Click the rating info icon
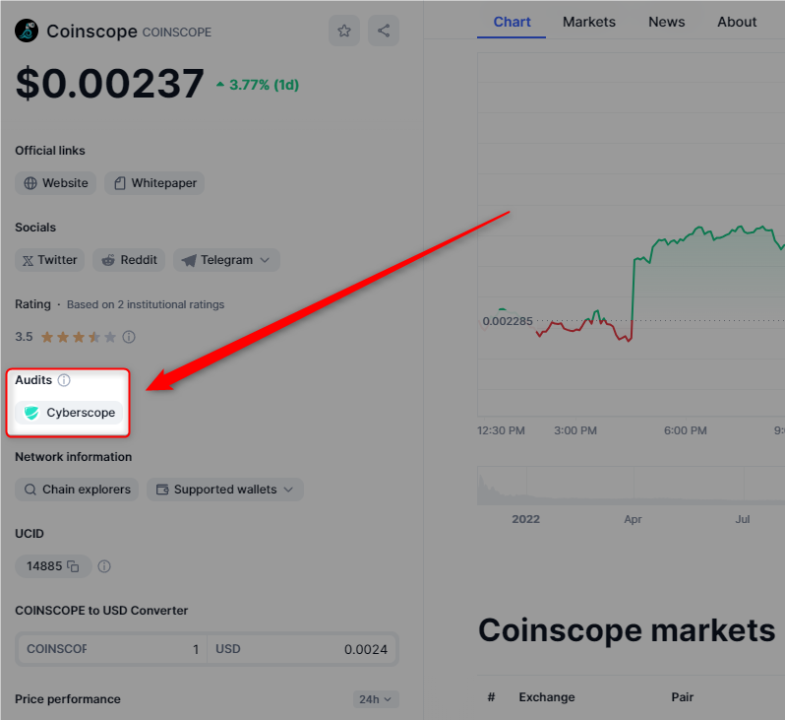 129,337
